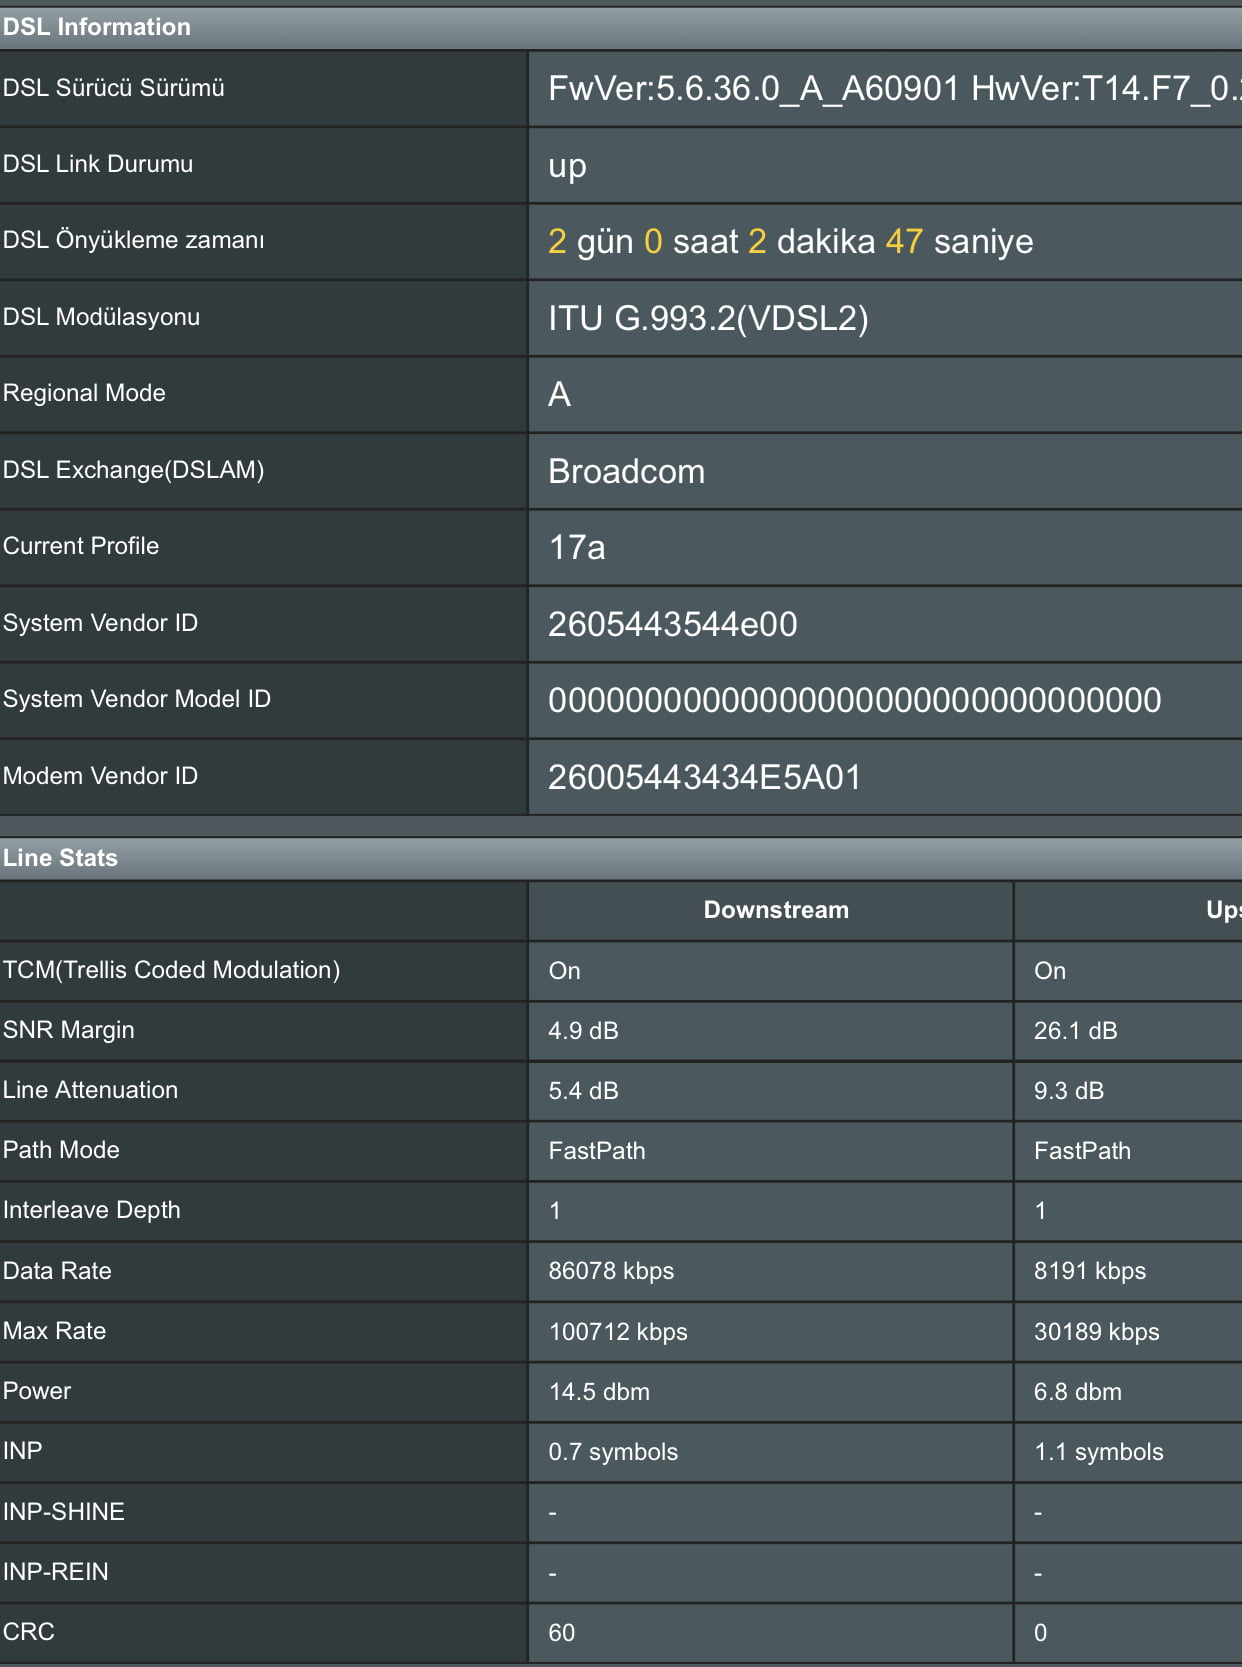Click the downstream CRC count 60
Screen dimensions: 1242x1667
click(x=561, y=1633)
